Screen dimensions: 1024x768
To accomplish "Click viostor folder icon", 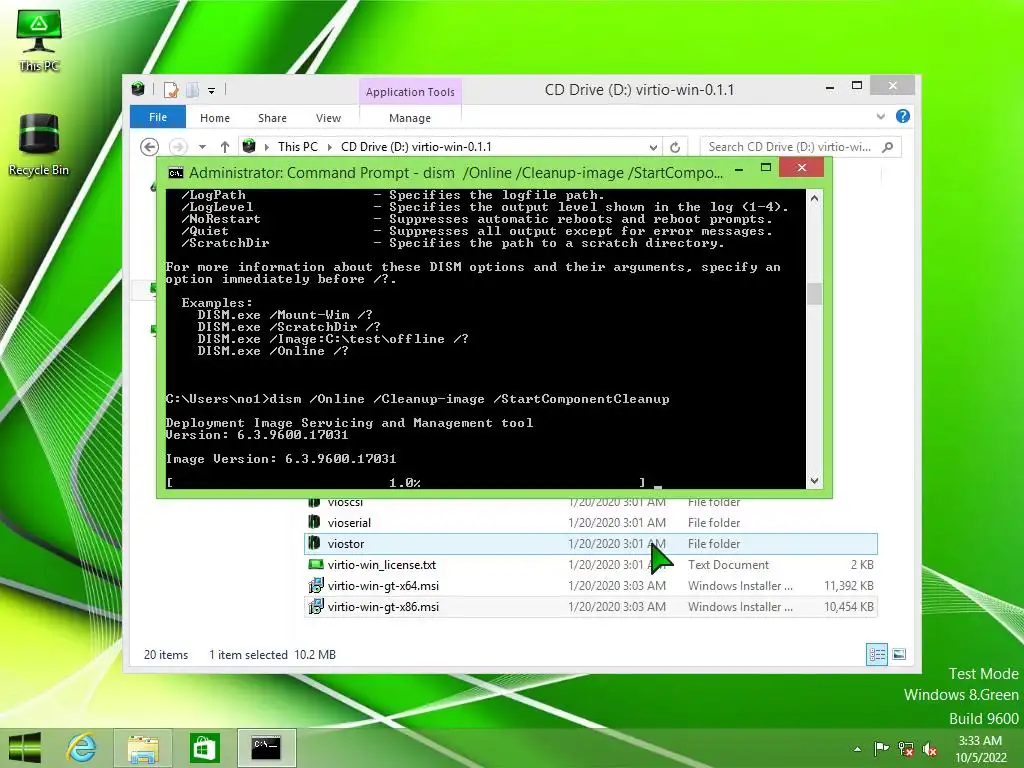I will (315, 543).
